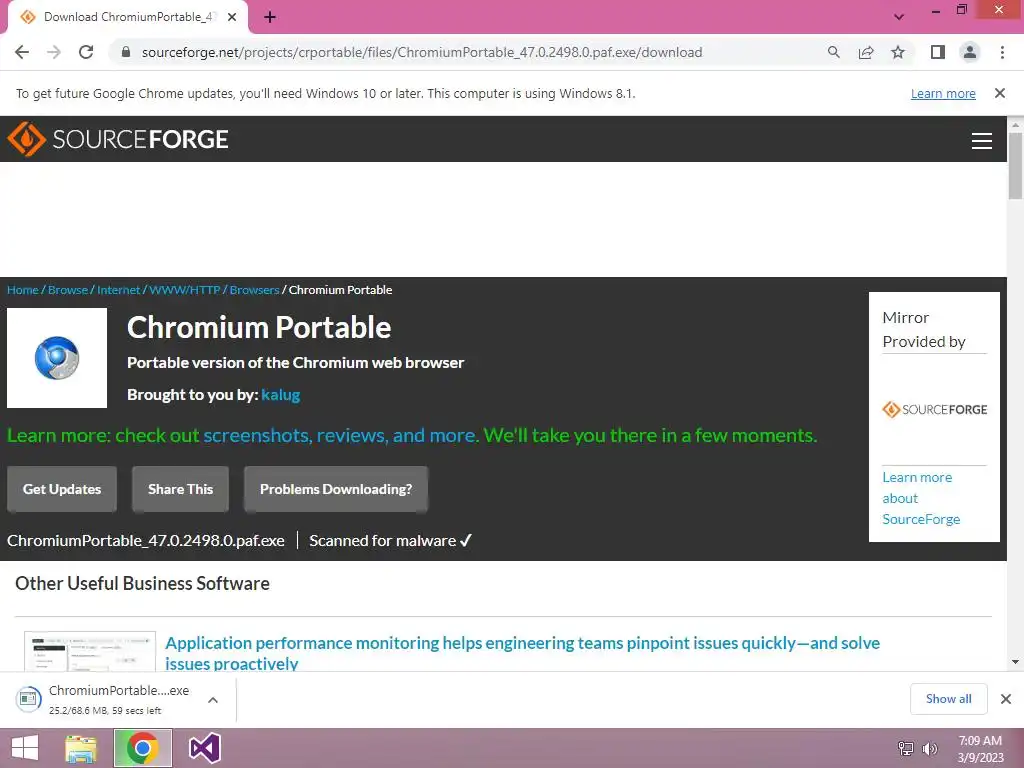Go to Browsers breadcrumb
Image resolution: width=1024 pixels, height=768 pixels.
pyautogui.click(x=254, y=290)
